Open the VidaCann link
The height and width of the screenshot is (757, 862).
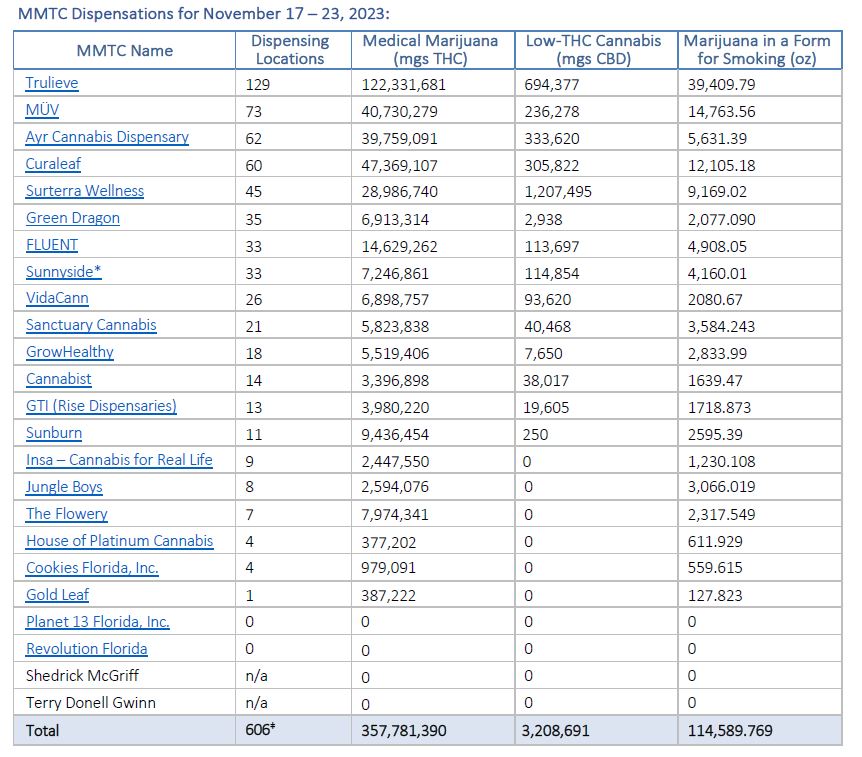(57, 298)
